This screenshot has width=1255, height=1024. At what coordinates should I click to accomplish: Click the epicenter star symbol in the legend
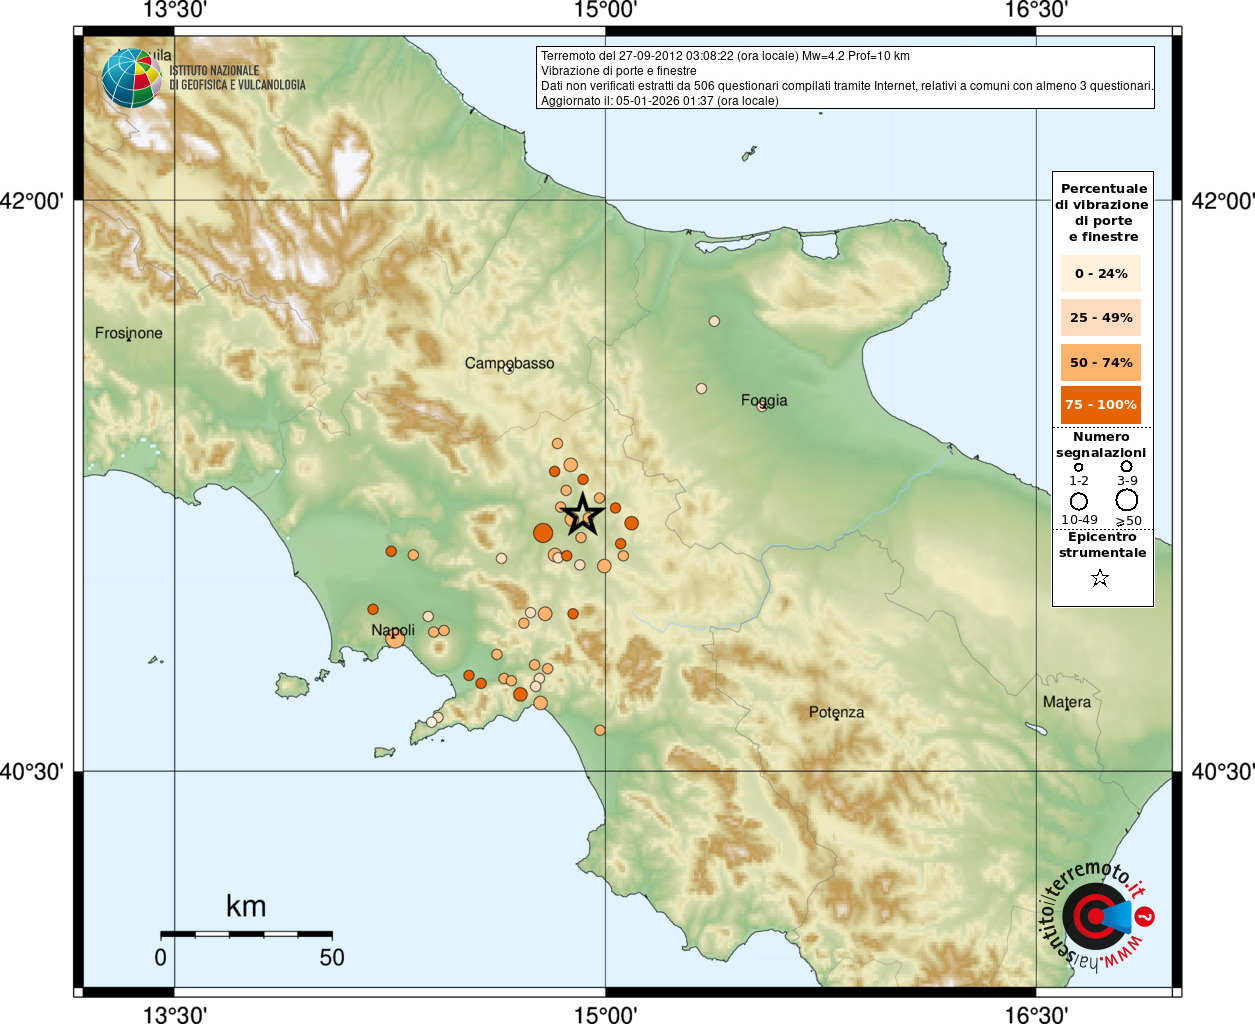(1100, 578)
